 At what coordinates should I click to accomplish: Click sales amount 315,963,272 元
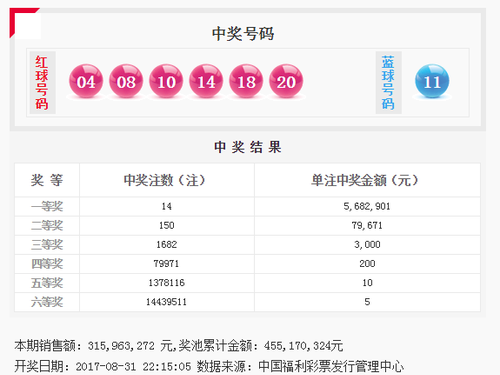[130, 346]
